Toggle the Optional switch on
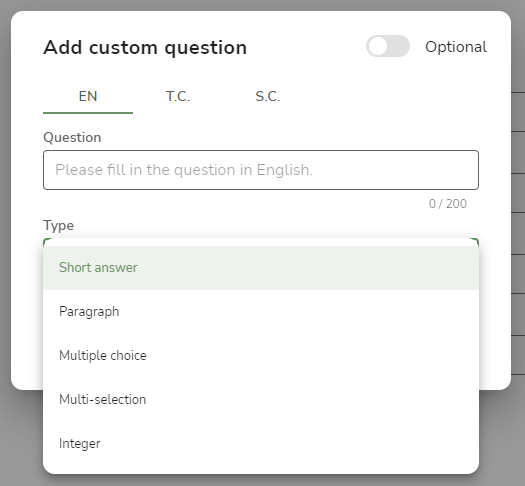This screenshot has height=486, width=525. tap(388, 46)
